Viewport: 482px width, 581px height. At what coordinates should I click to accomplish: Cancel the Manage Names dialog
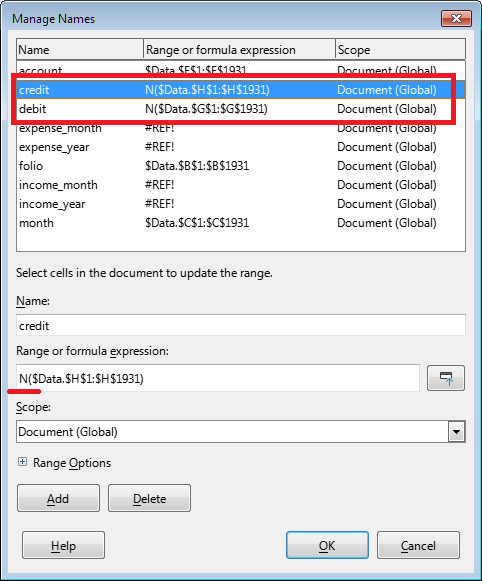point(418,545)
